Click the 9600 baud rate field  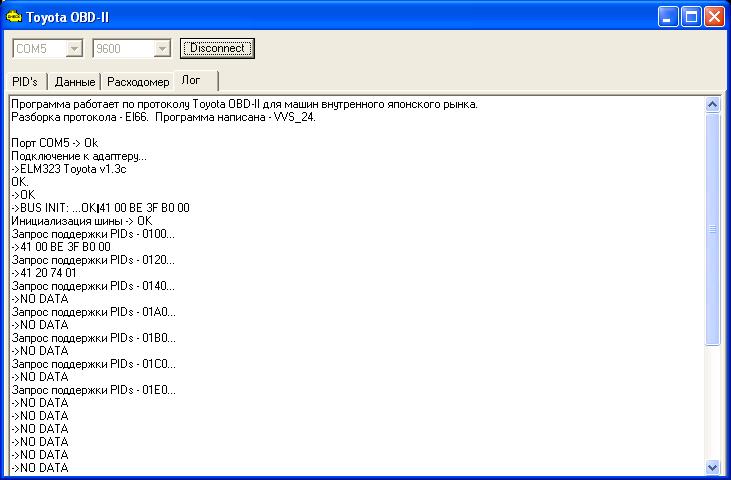(x=122, y=48)
